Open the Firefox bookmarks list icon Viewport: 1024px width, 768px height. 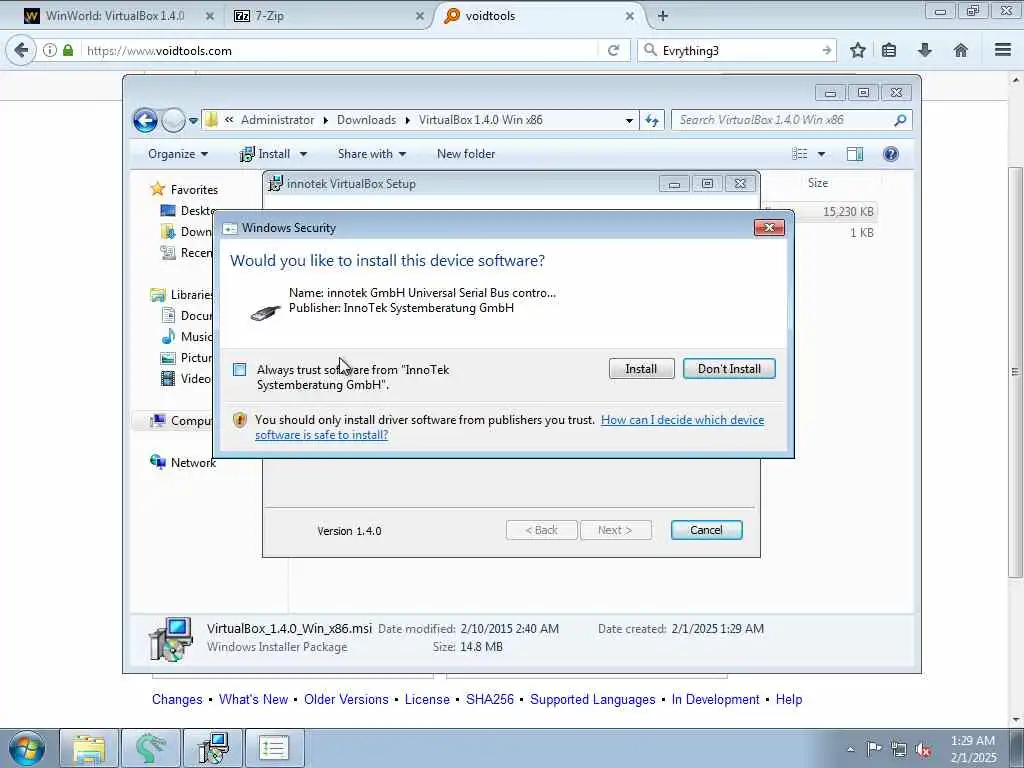coord(889,50)
